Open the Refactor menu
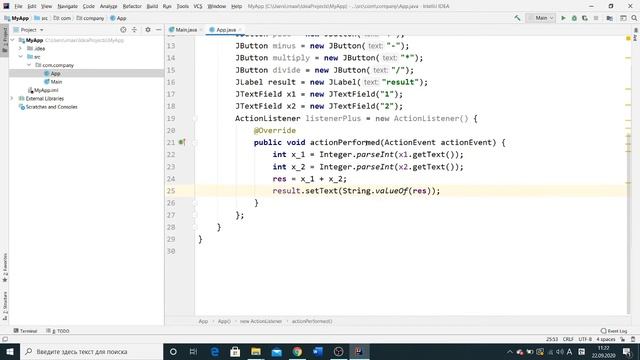This screenshot has height=360, width=640. click(x=132, y=6)
